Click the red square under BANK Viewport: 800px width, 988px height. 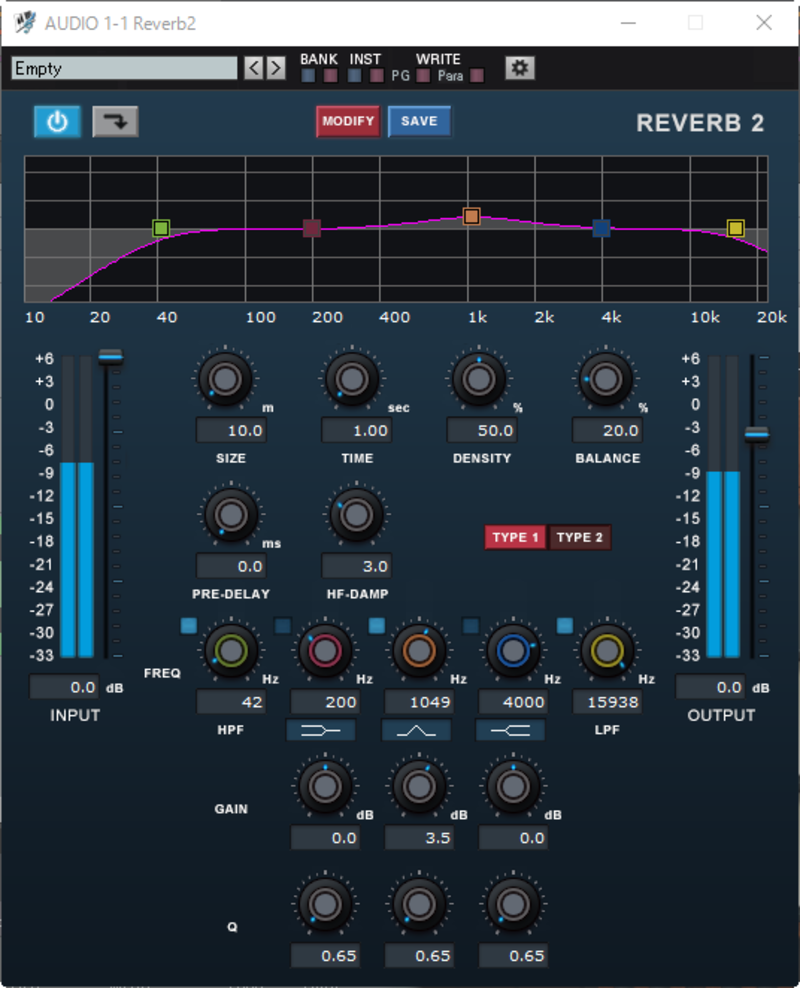[331, 76]
